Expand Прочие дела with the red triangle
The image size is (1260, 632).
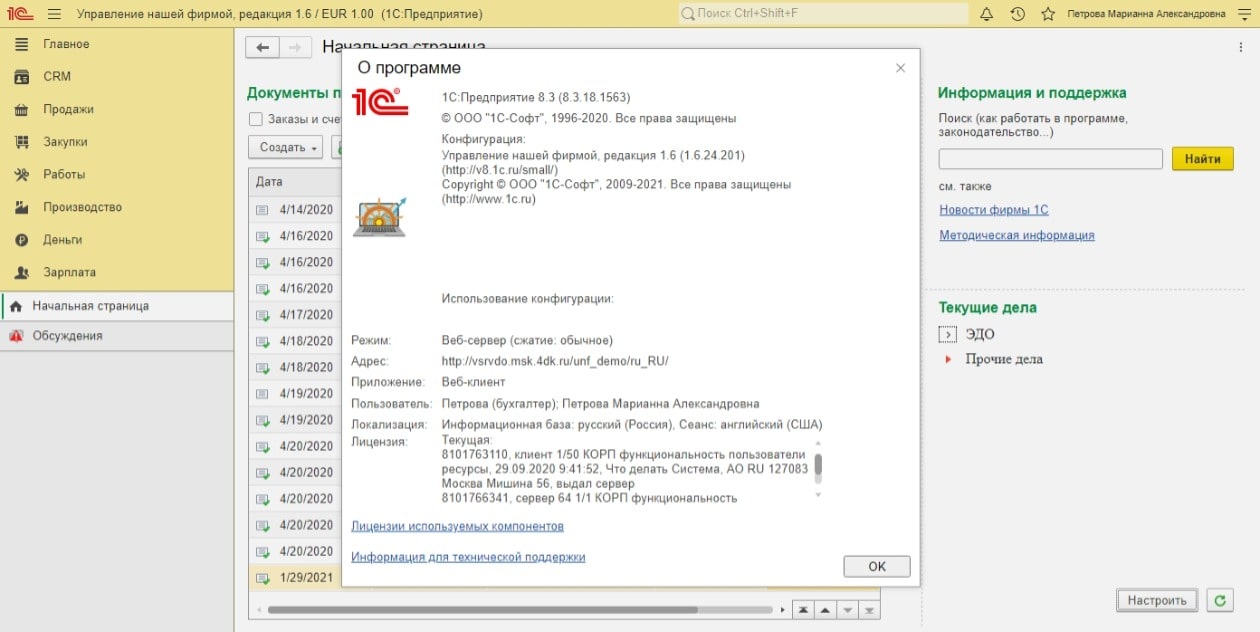(x=948, y=359)
